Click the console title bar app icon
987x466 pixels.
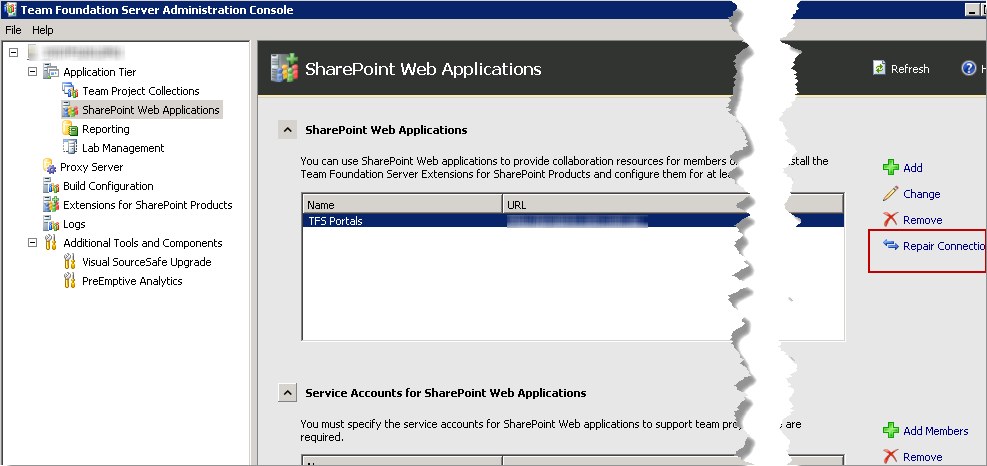pyautogui.click(x=9, y=9)
